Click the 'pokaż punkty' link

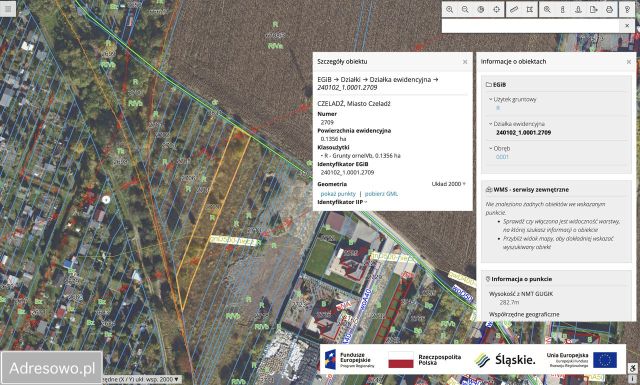point(338,194)
